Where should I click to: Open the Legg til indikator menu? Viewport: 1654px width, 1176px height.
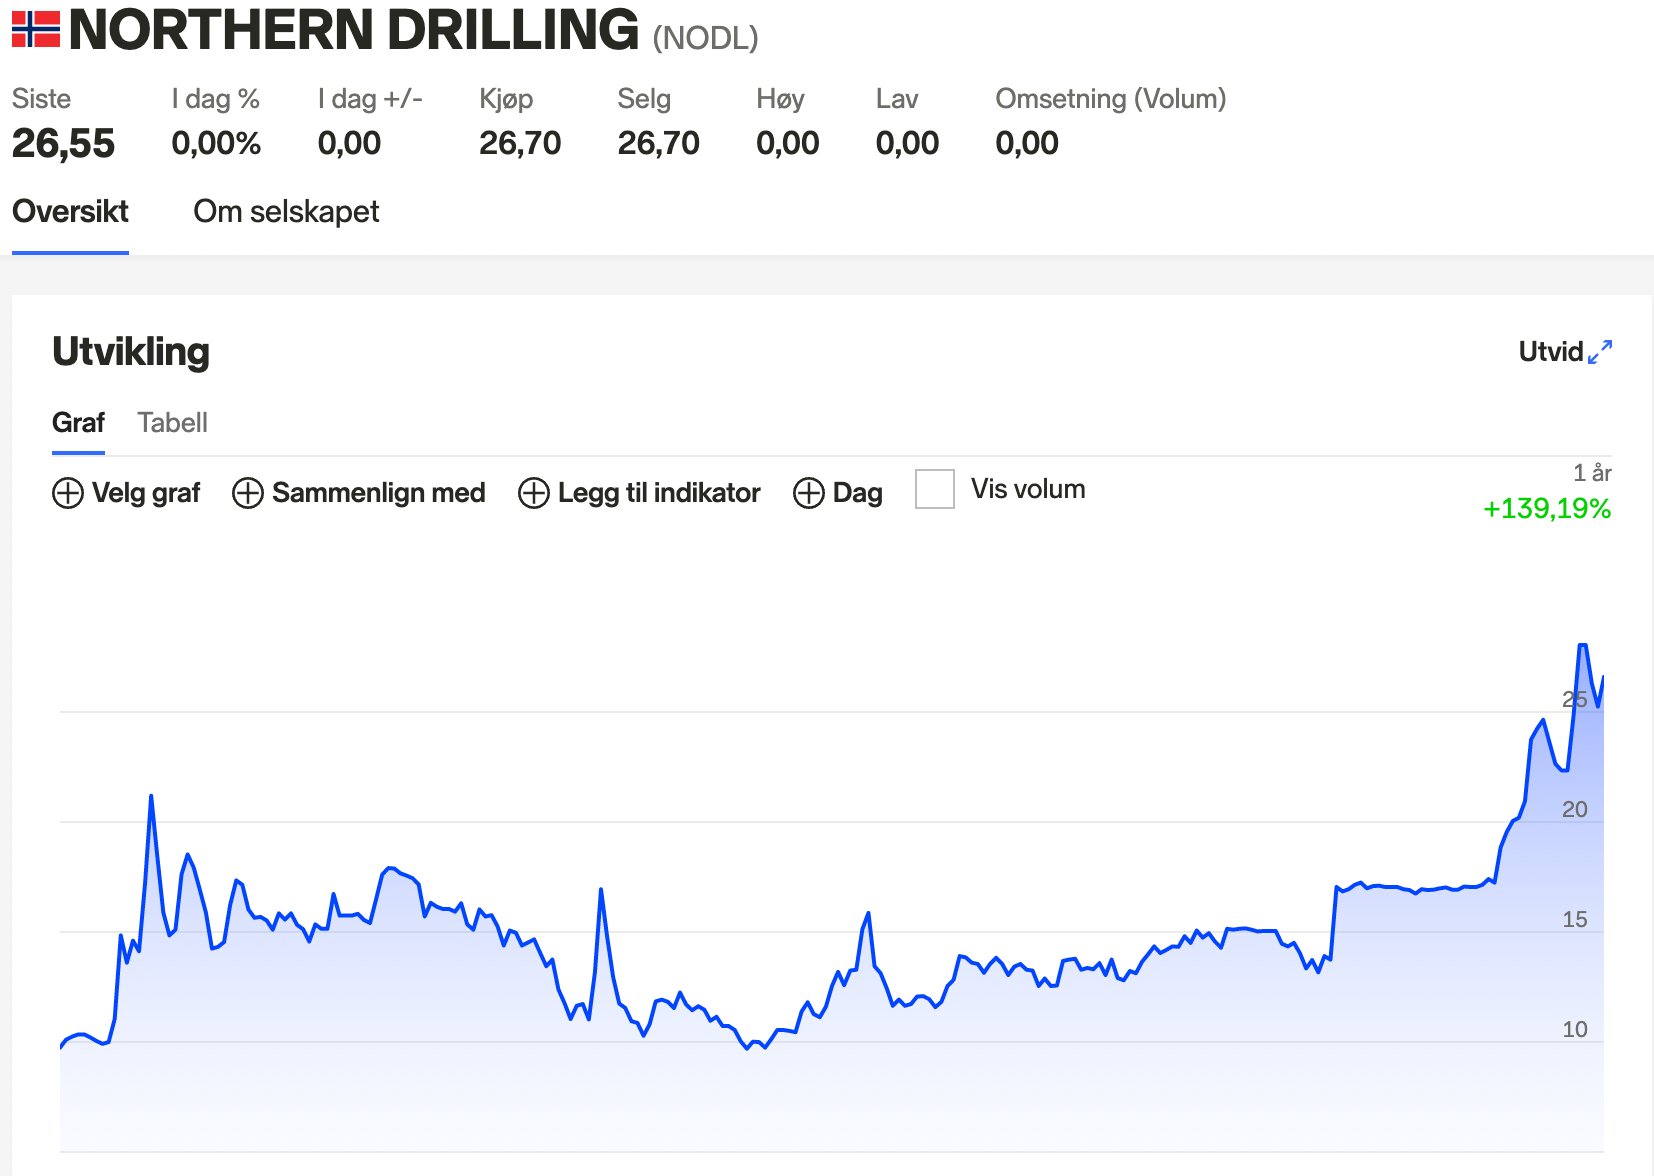coord(640,493)
